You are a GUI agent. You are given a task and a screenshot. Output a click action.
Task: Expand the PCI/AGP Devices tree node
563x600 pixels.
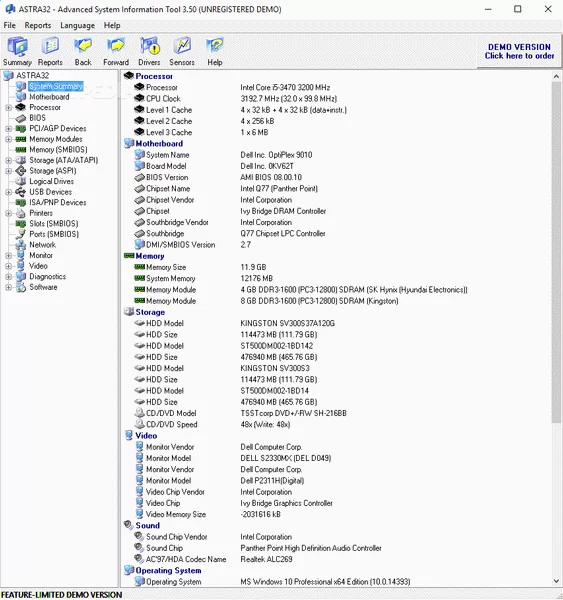[8, 129]
